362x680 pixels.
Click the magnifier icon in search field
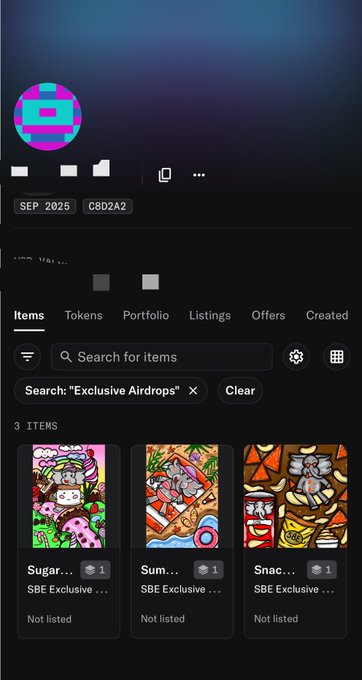tap(66, 357)
